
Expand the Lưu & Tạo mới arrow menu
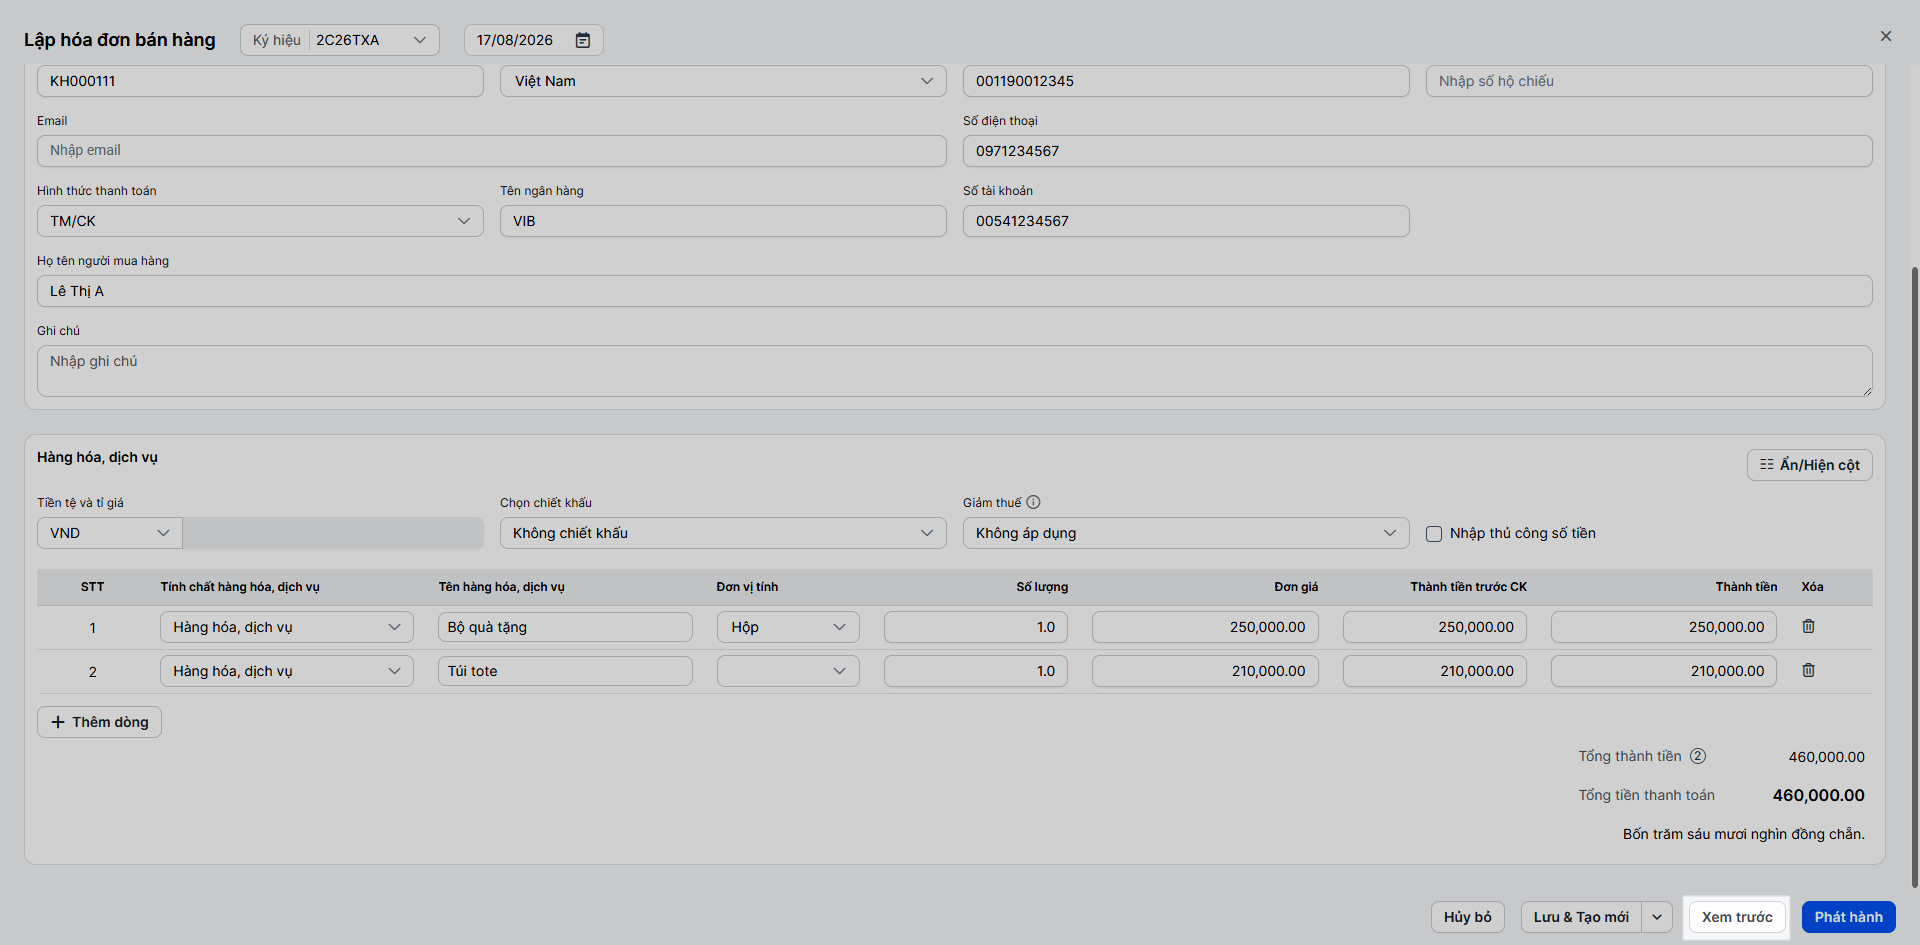click(1657, 917)
